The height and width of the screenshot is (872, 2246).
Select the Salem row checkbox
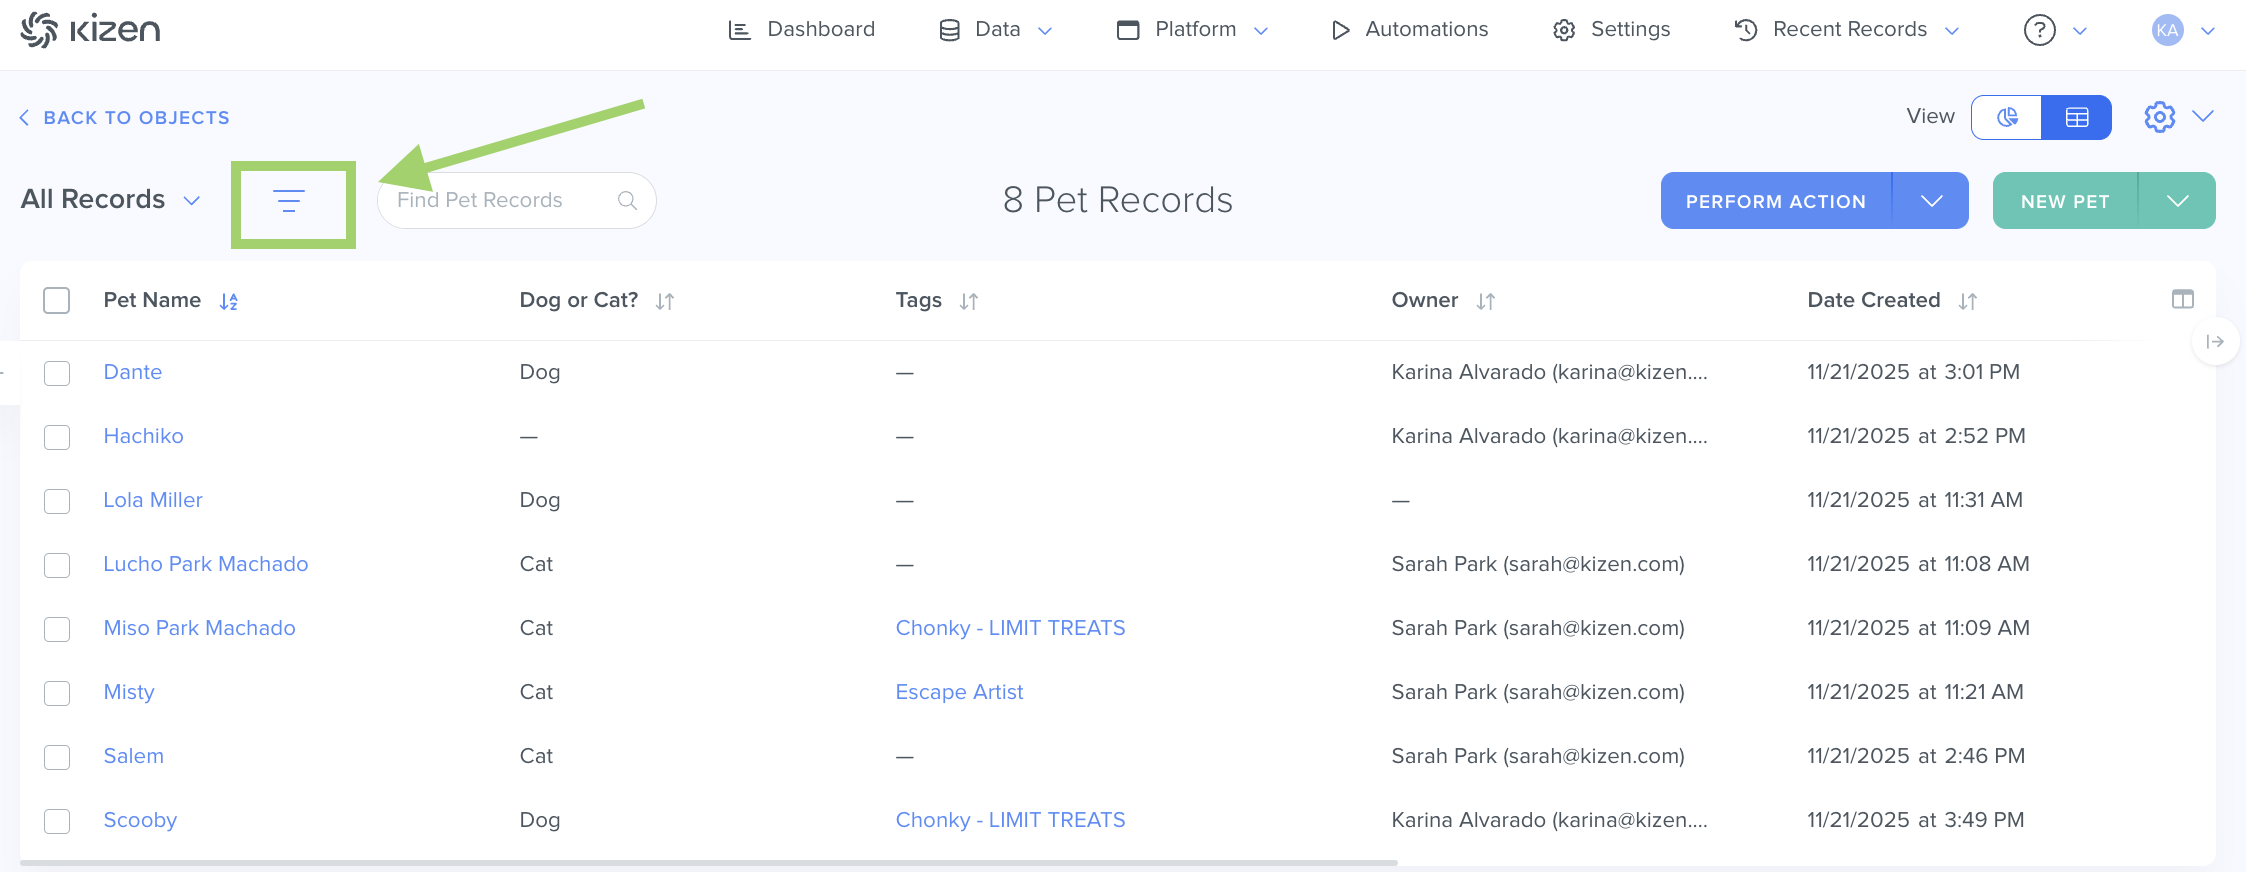coord(57,757)
